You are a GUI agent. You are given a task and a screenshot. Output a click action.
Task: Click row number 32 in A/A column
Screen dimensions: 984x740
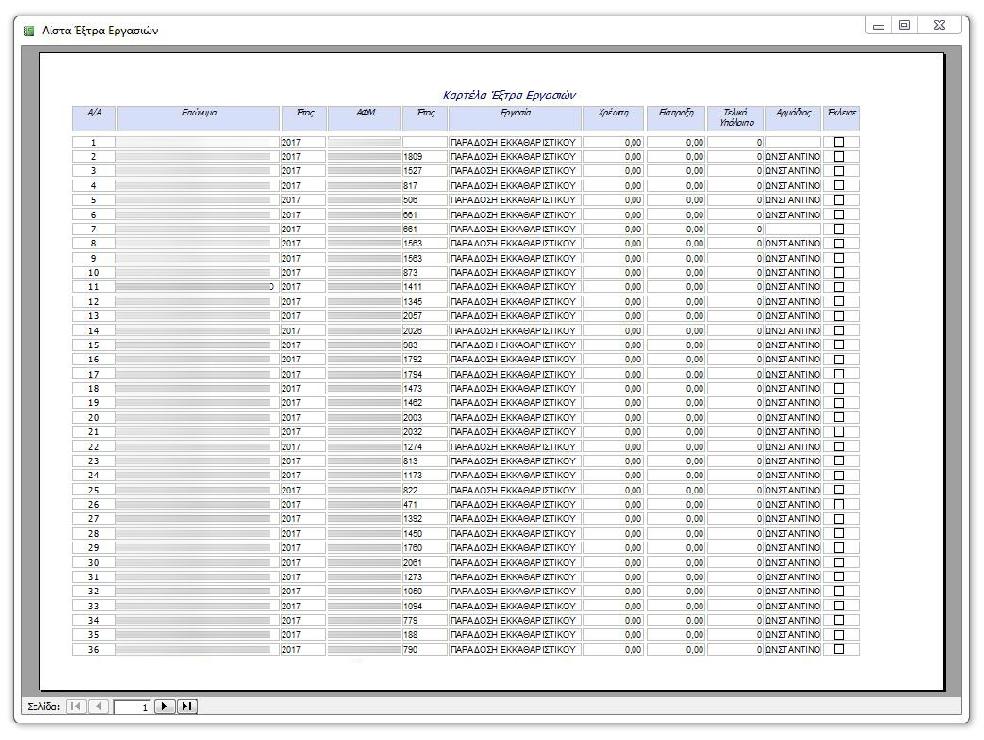[x=94, y=591]
